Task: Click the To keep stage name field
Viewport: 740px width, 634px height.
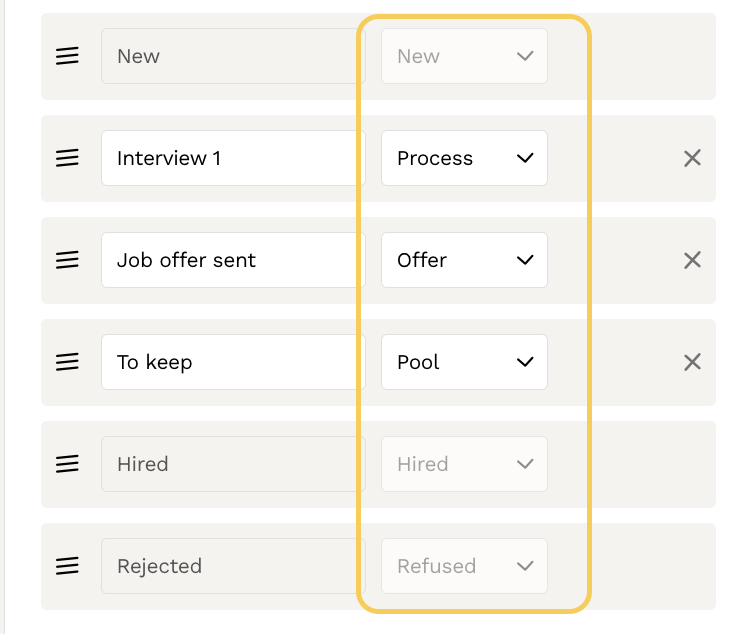Action: [232, 362]
